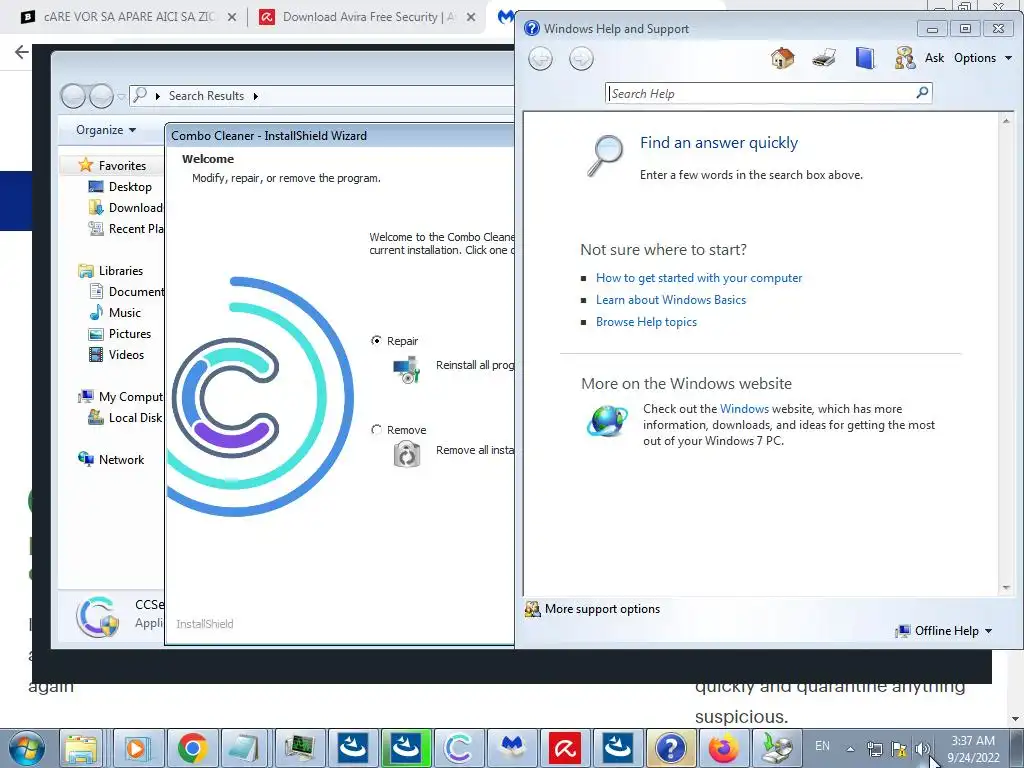
Task: Open Malwarebytes icon on taskbar
Action: [513, 748]
